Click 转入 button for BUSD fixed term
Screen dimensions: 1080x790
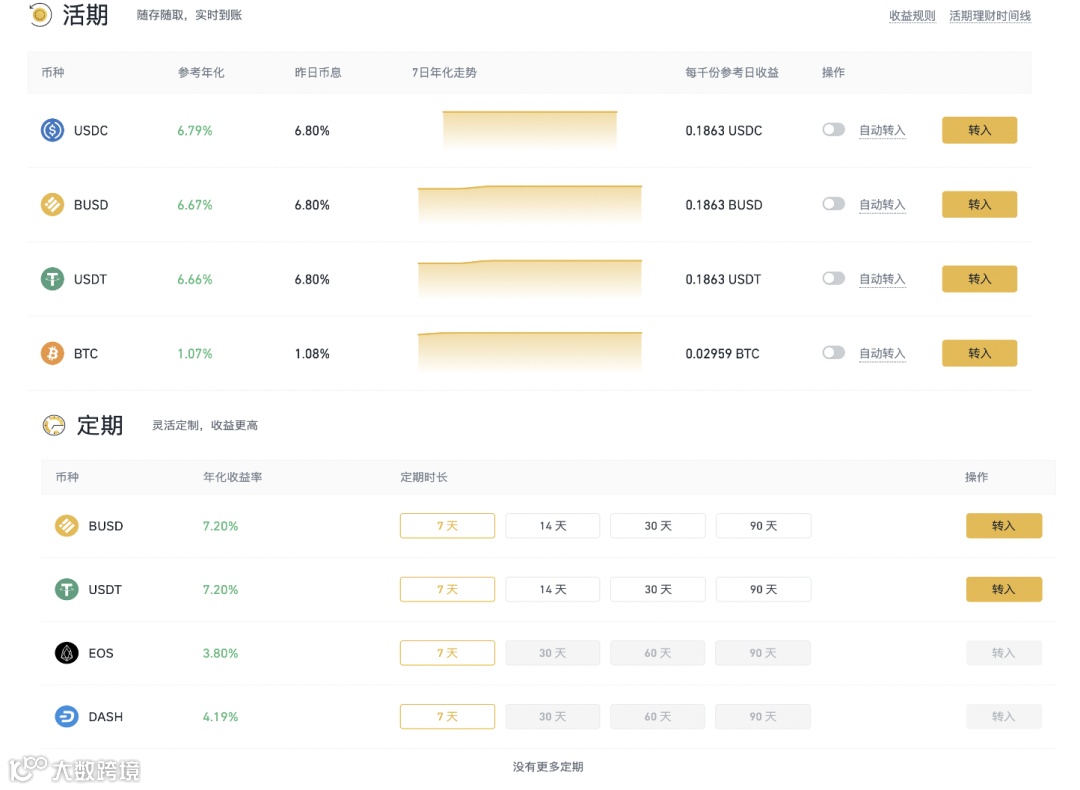(1004, 525)
